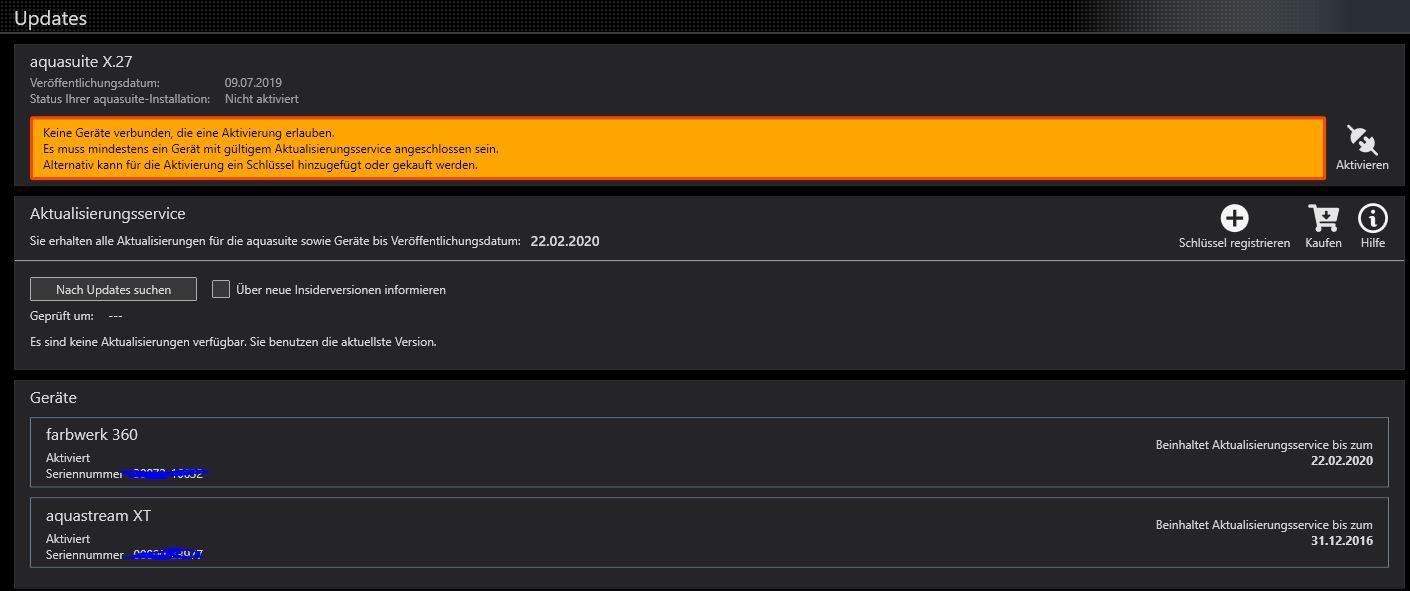Image resolution: width=1410 pixels, height=591 pixels.
Task: Click the orange activation warning message
Action: point(678,148)
